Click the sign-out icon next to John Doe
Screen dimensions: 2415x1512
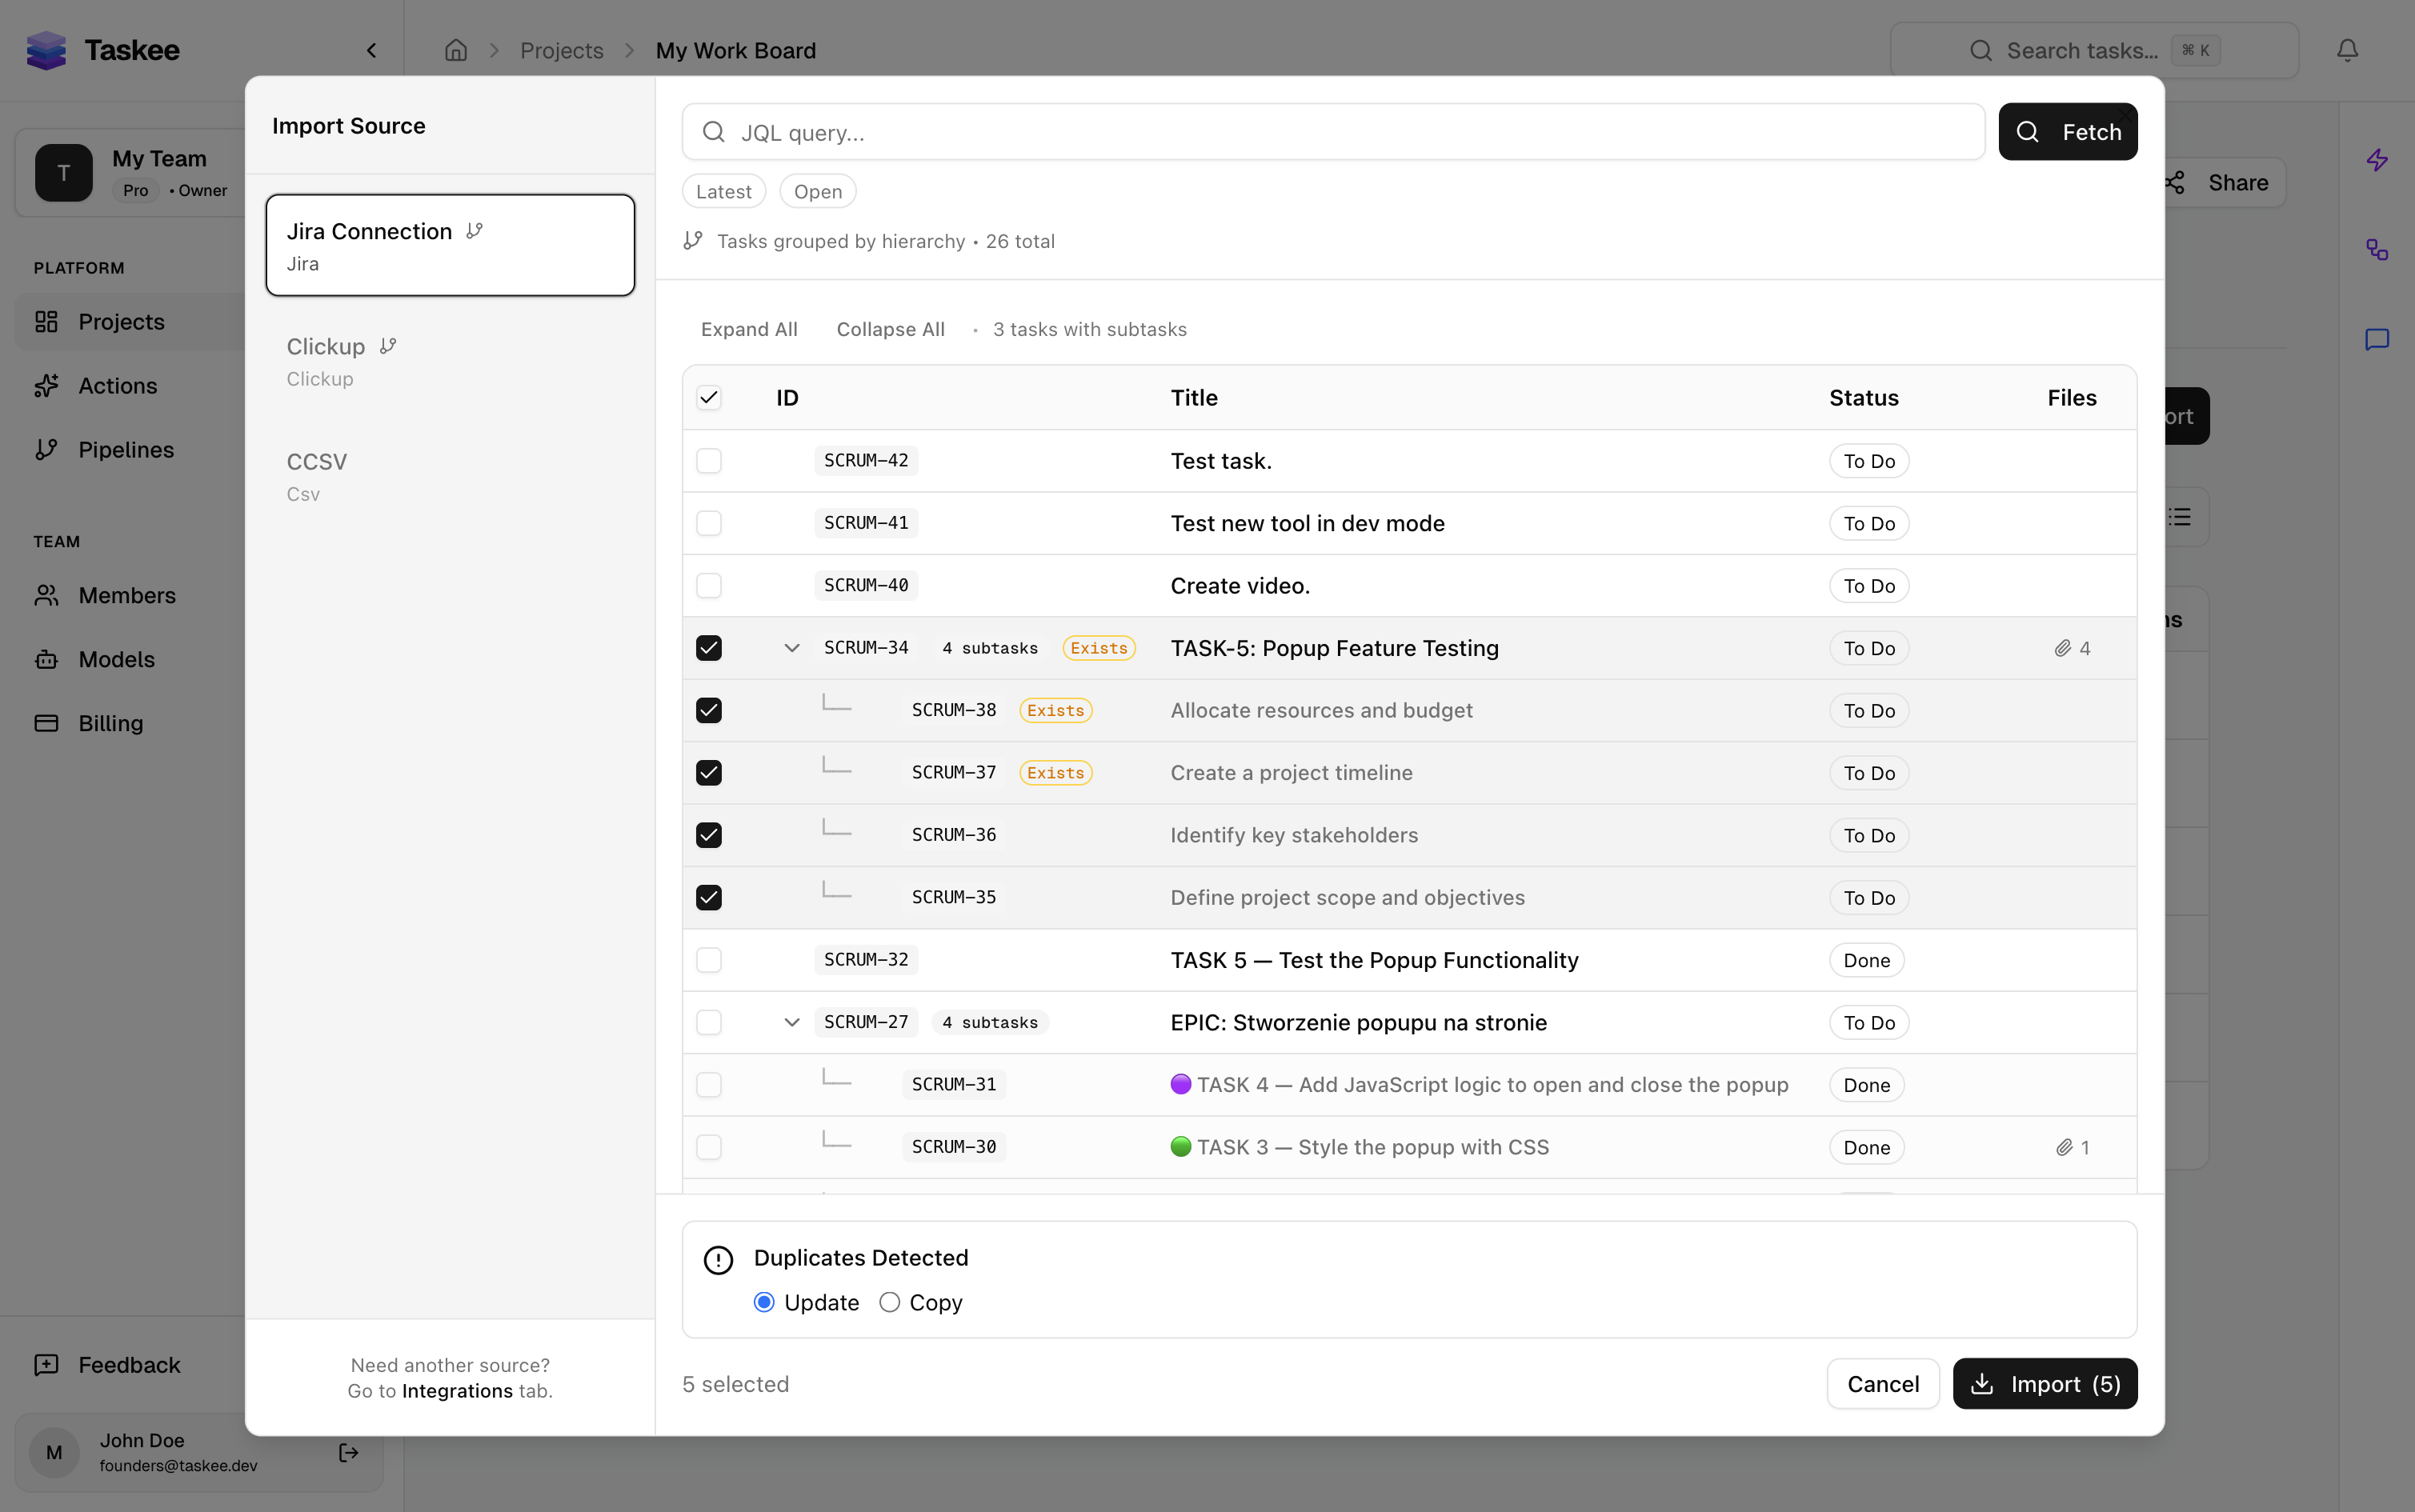tap(348, 1452)
